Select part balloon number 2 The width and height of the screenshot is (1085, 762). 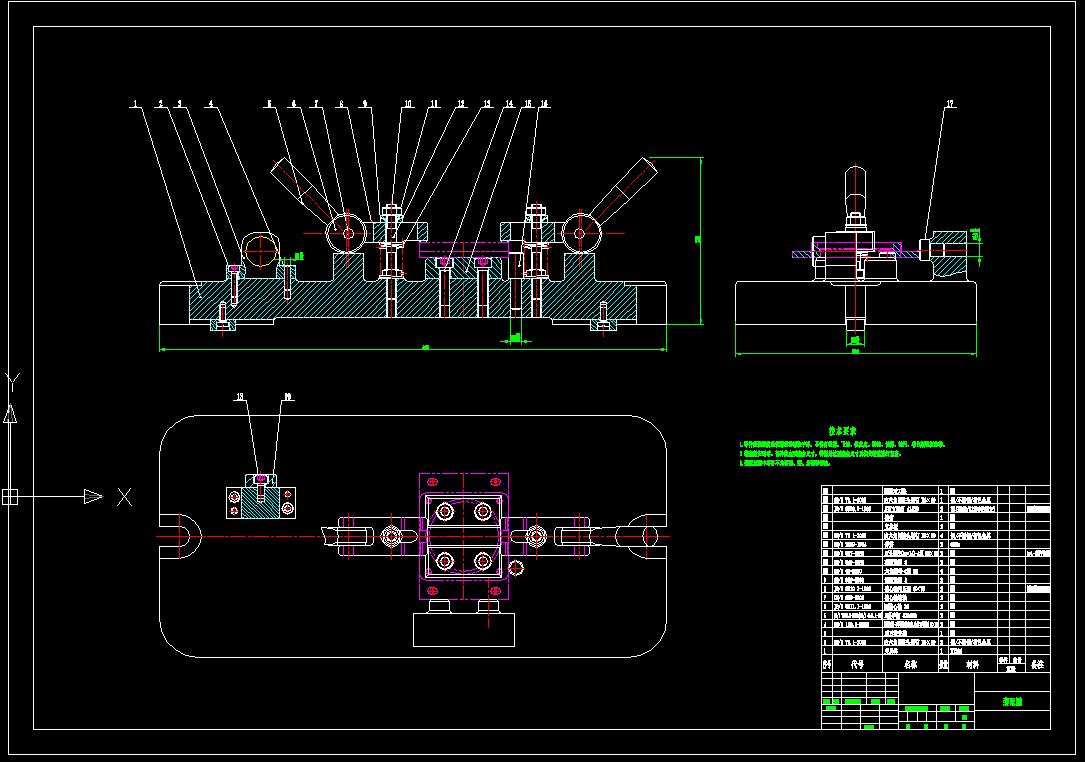(161, 104)
